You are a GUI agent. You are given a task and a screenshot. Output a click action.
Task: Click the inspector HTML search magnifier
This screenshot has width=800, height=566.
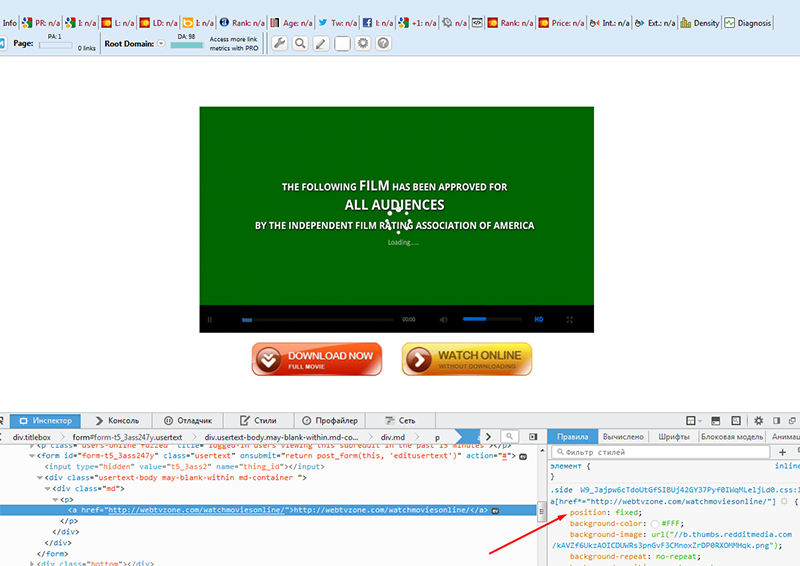[509, 436]
